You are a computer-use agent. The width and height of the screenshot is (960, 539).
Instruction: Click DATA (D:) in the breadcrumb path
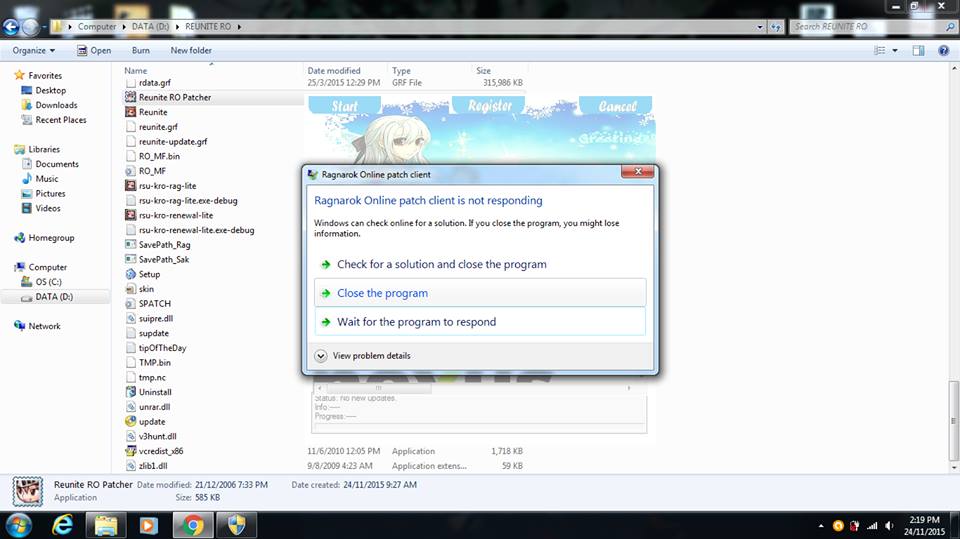(x=150, y=27)
